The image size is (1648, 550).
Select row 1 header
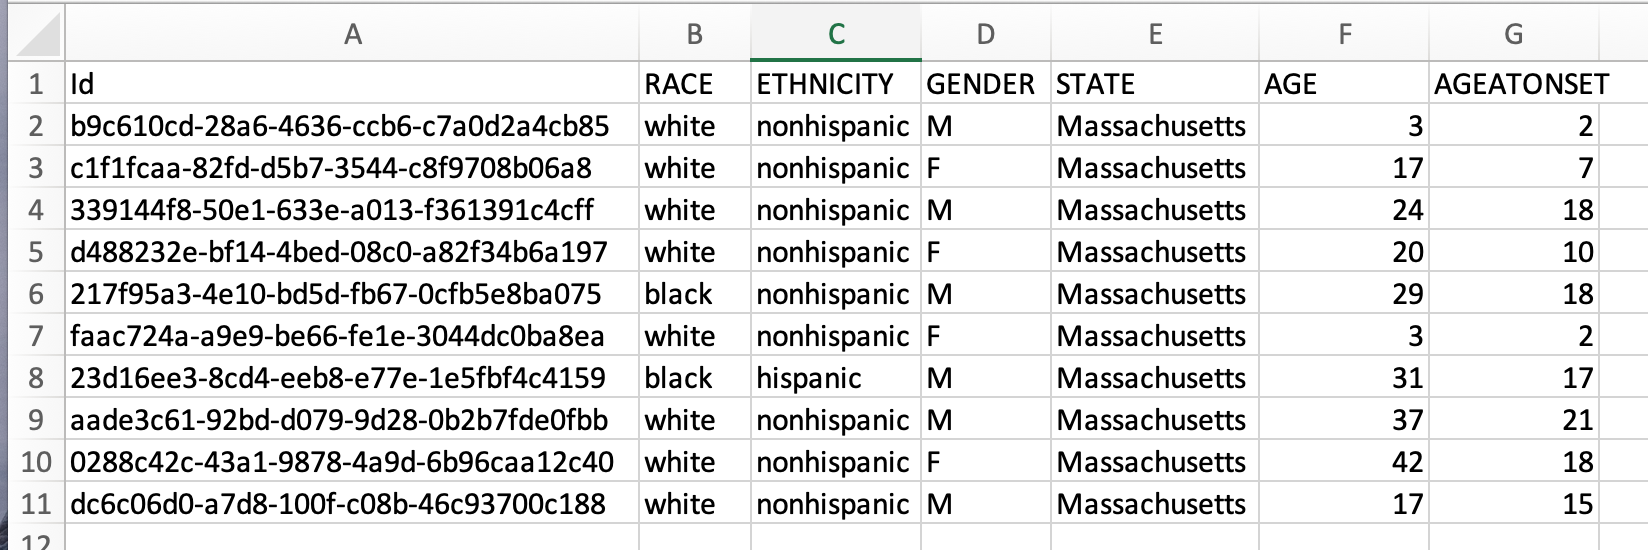click(x=36, y=83)
